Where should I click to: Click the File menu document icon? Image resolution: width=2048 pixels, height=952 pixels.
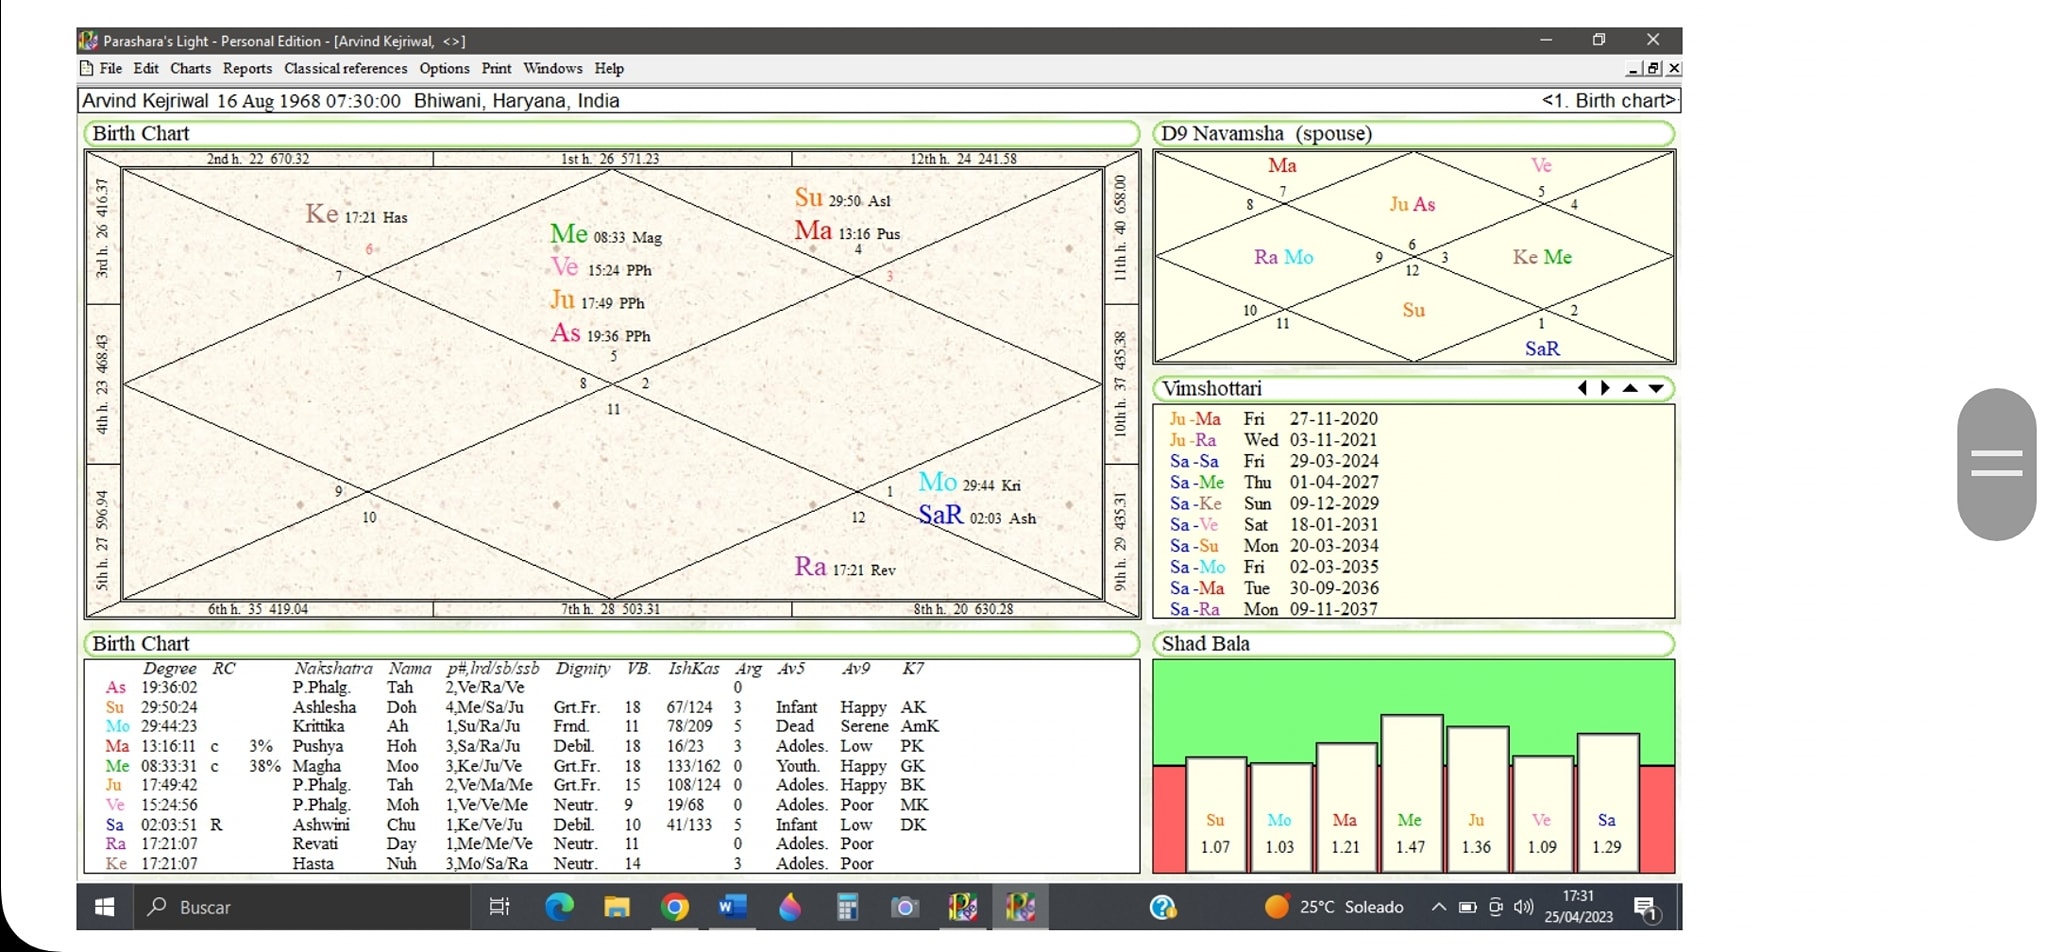pos(87,68)
